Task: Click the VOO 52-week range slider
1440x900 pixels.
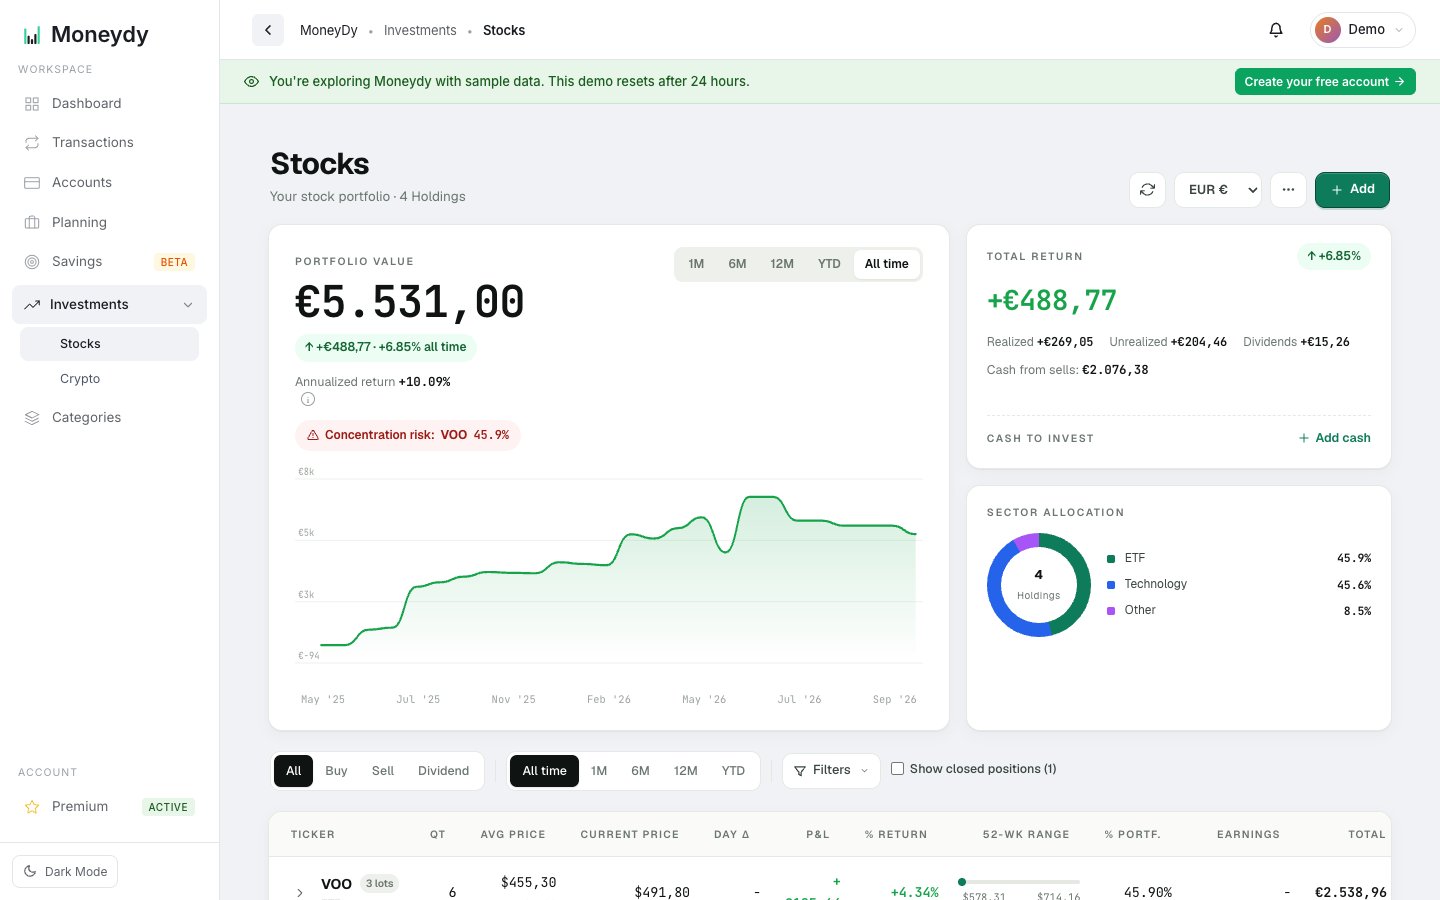Action: pos(1019,882)
